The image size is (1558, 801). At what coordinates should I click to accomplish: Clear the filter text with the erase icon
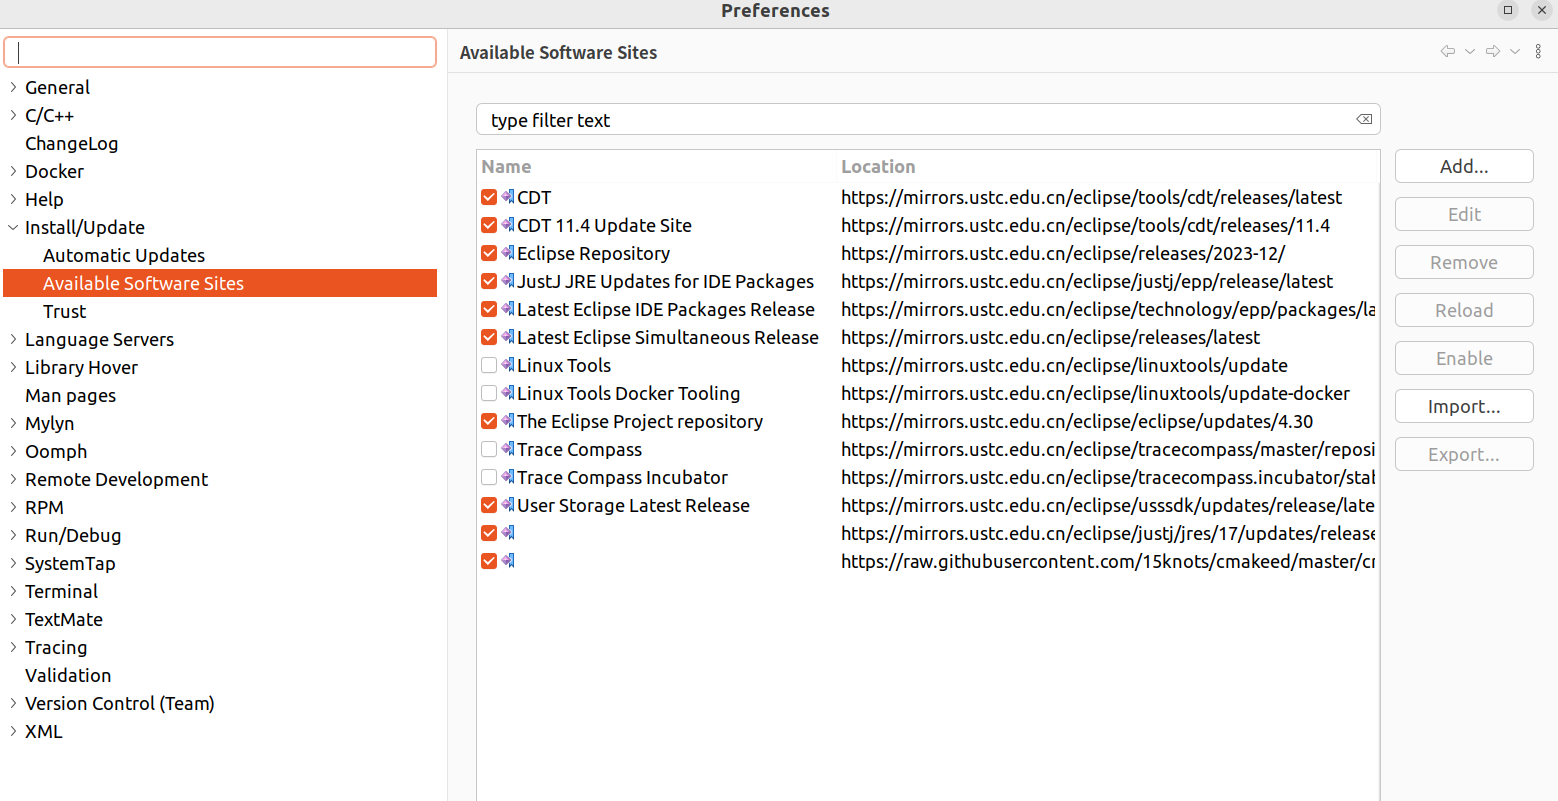pos(1364,119)
